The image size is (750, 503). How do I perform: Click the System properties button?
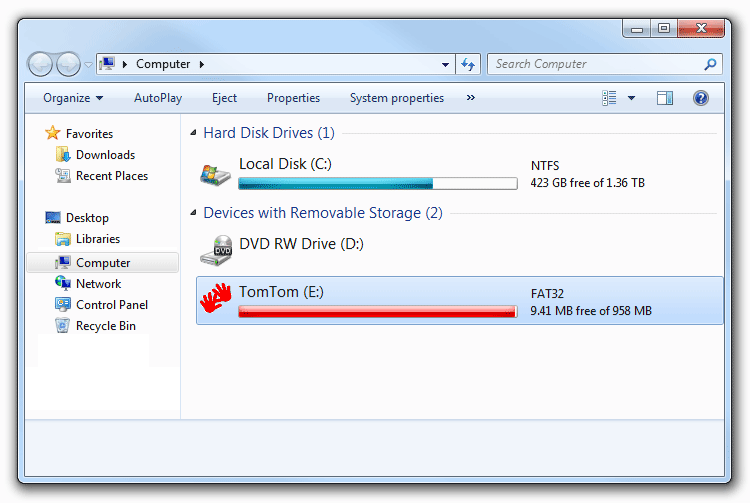tap(396, 98)
